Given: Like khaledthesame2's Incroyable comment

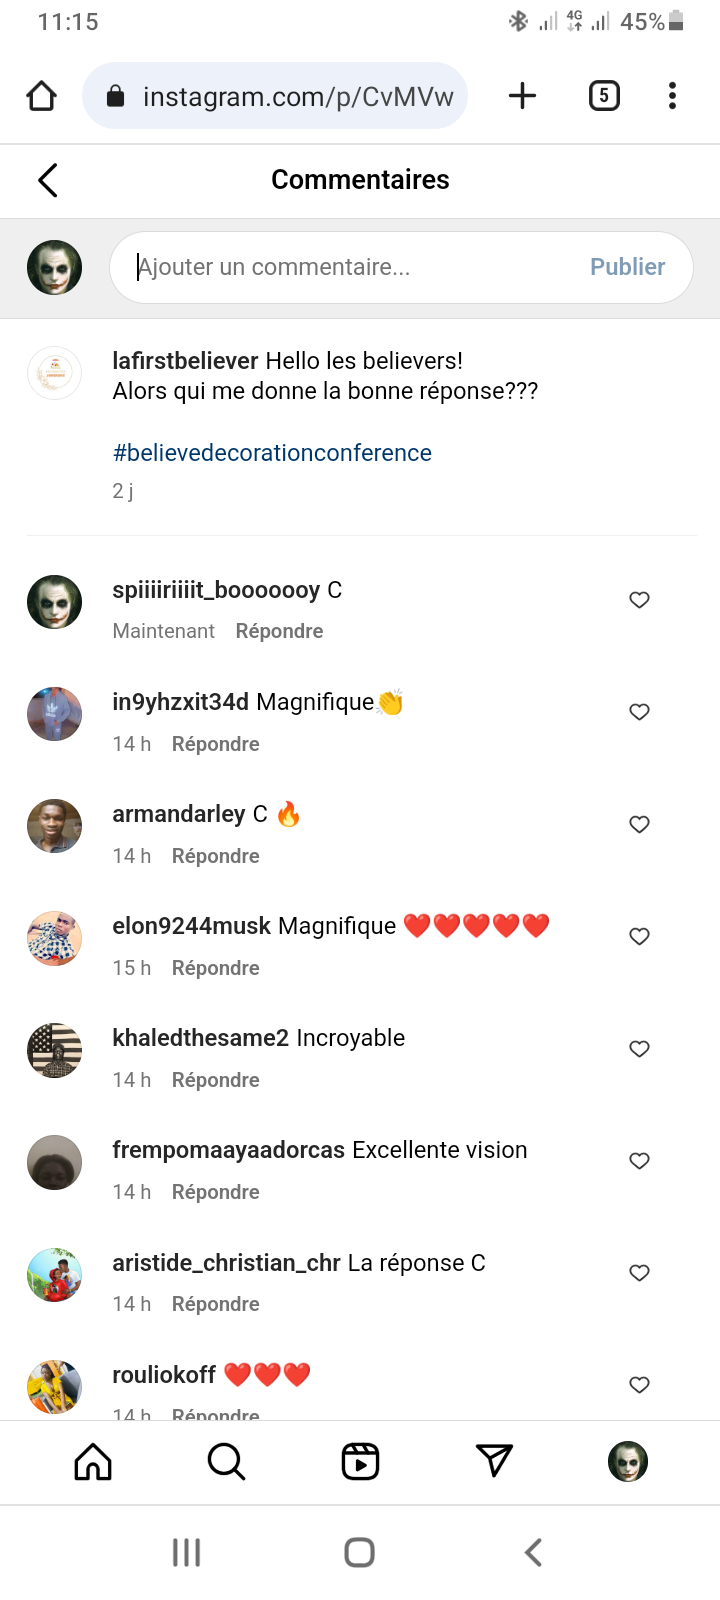Looking at the screenshot, I should click(639, 1048).
